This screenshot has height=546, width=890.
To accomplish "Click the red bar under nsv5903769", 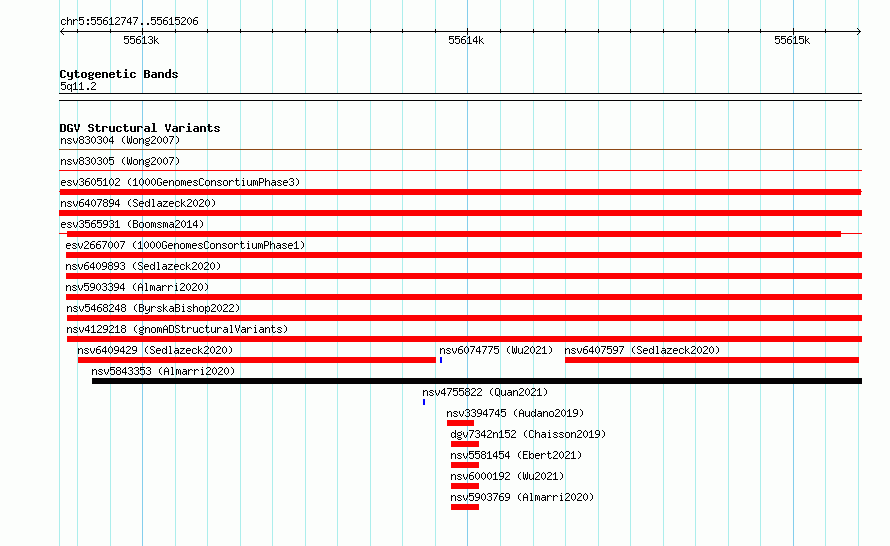I will point(465,507).
